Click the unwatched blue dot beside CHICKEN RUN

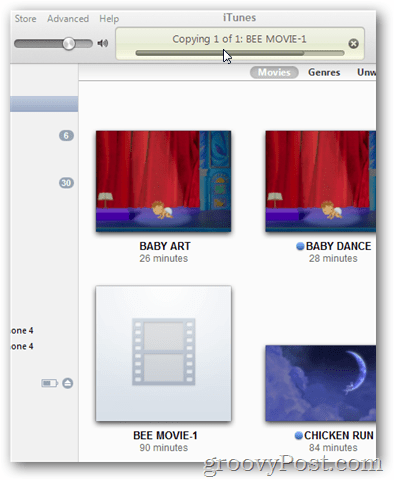[299, 436]
